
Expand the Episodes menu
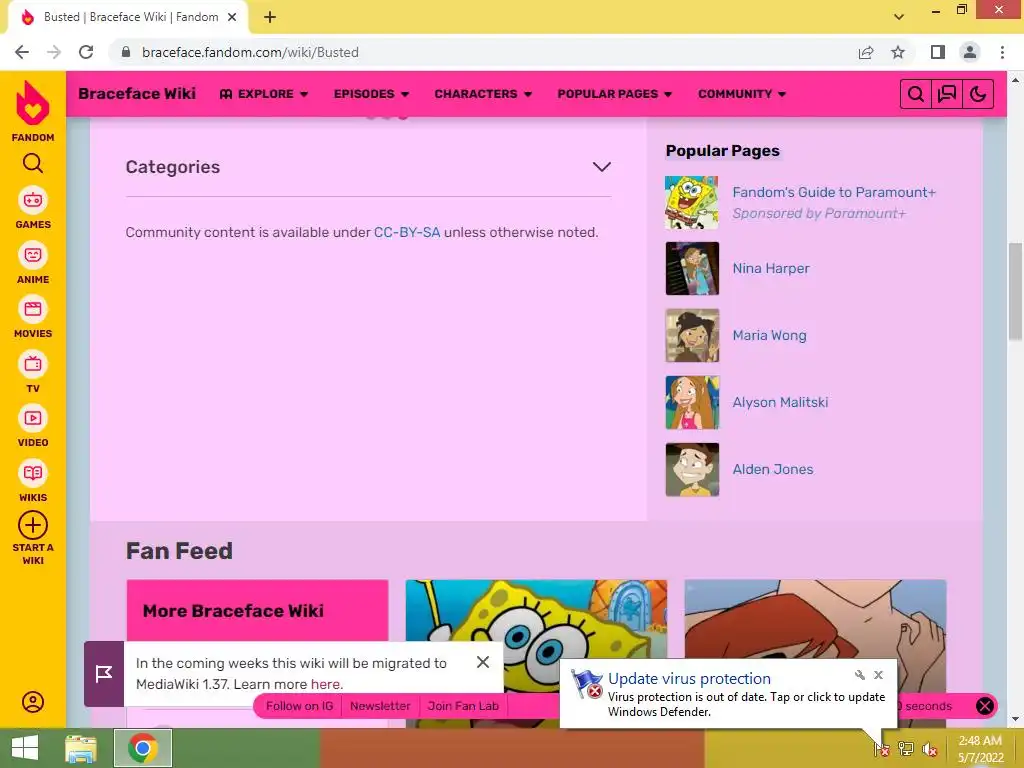pyautogui.click(x=372, y=94)
